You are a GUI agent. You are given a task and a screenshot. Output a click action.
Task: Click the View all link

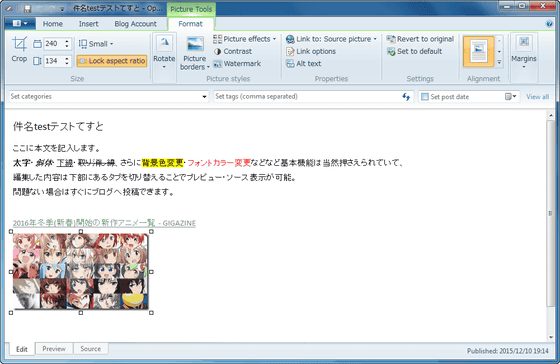pos(538,97)
